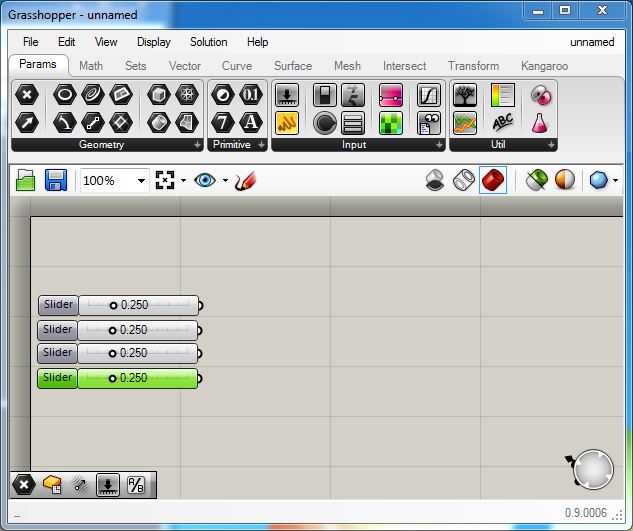This screenshot has height=531, width=633.
Task: Select the Boolean primitive icon
Action: coord(223,95)
